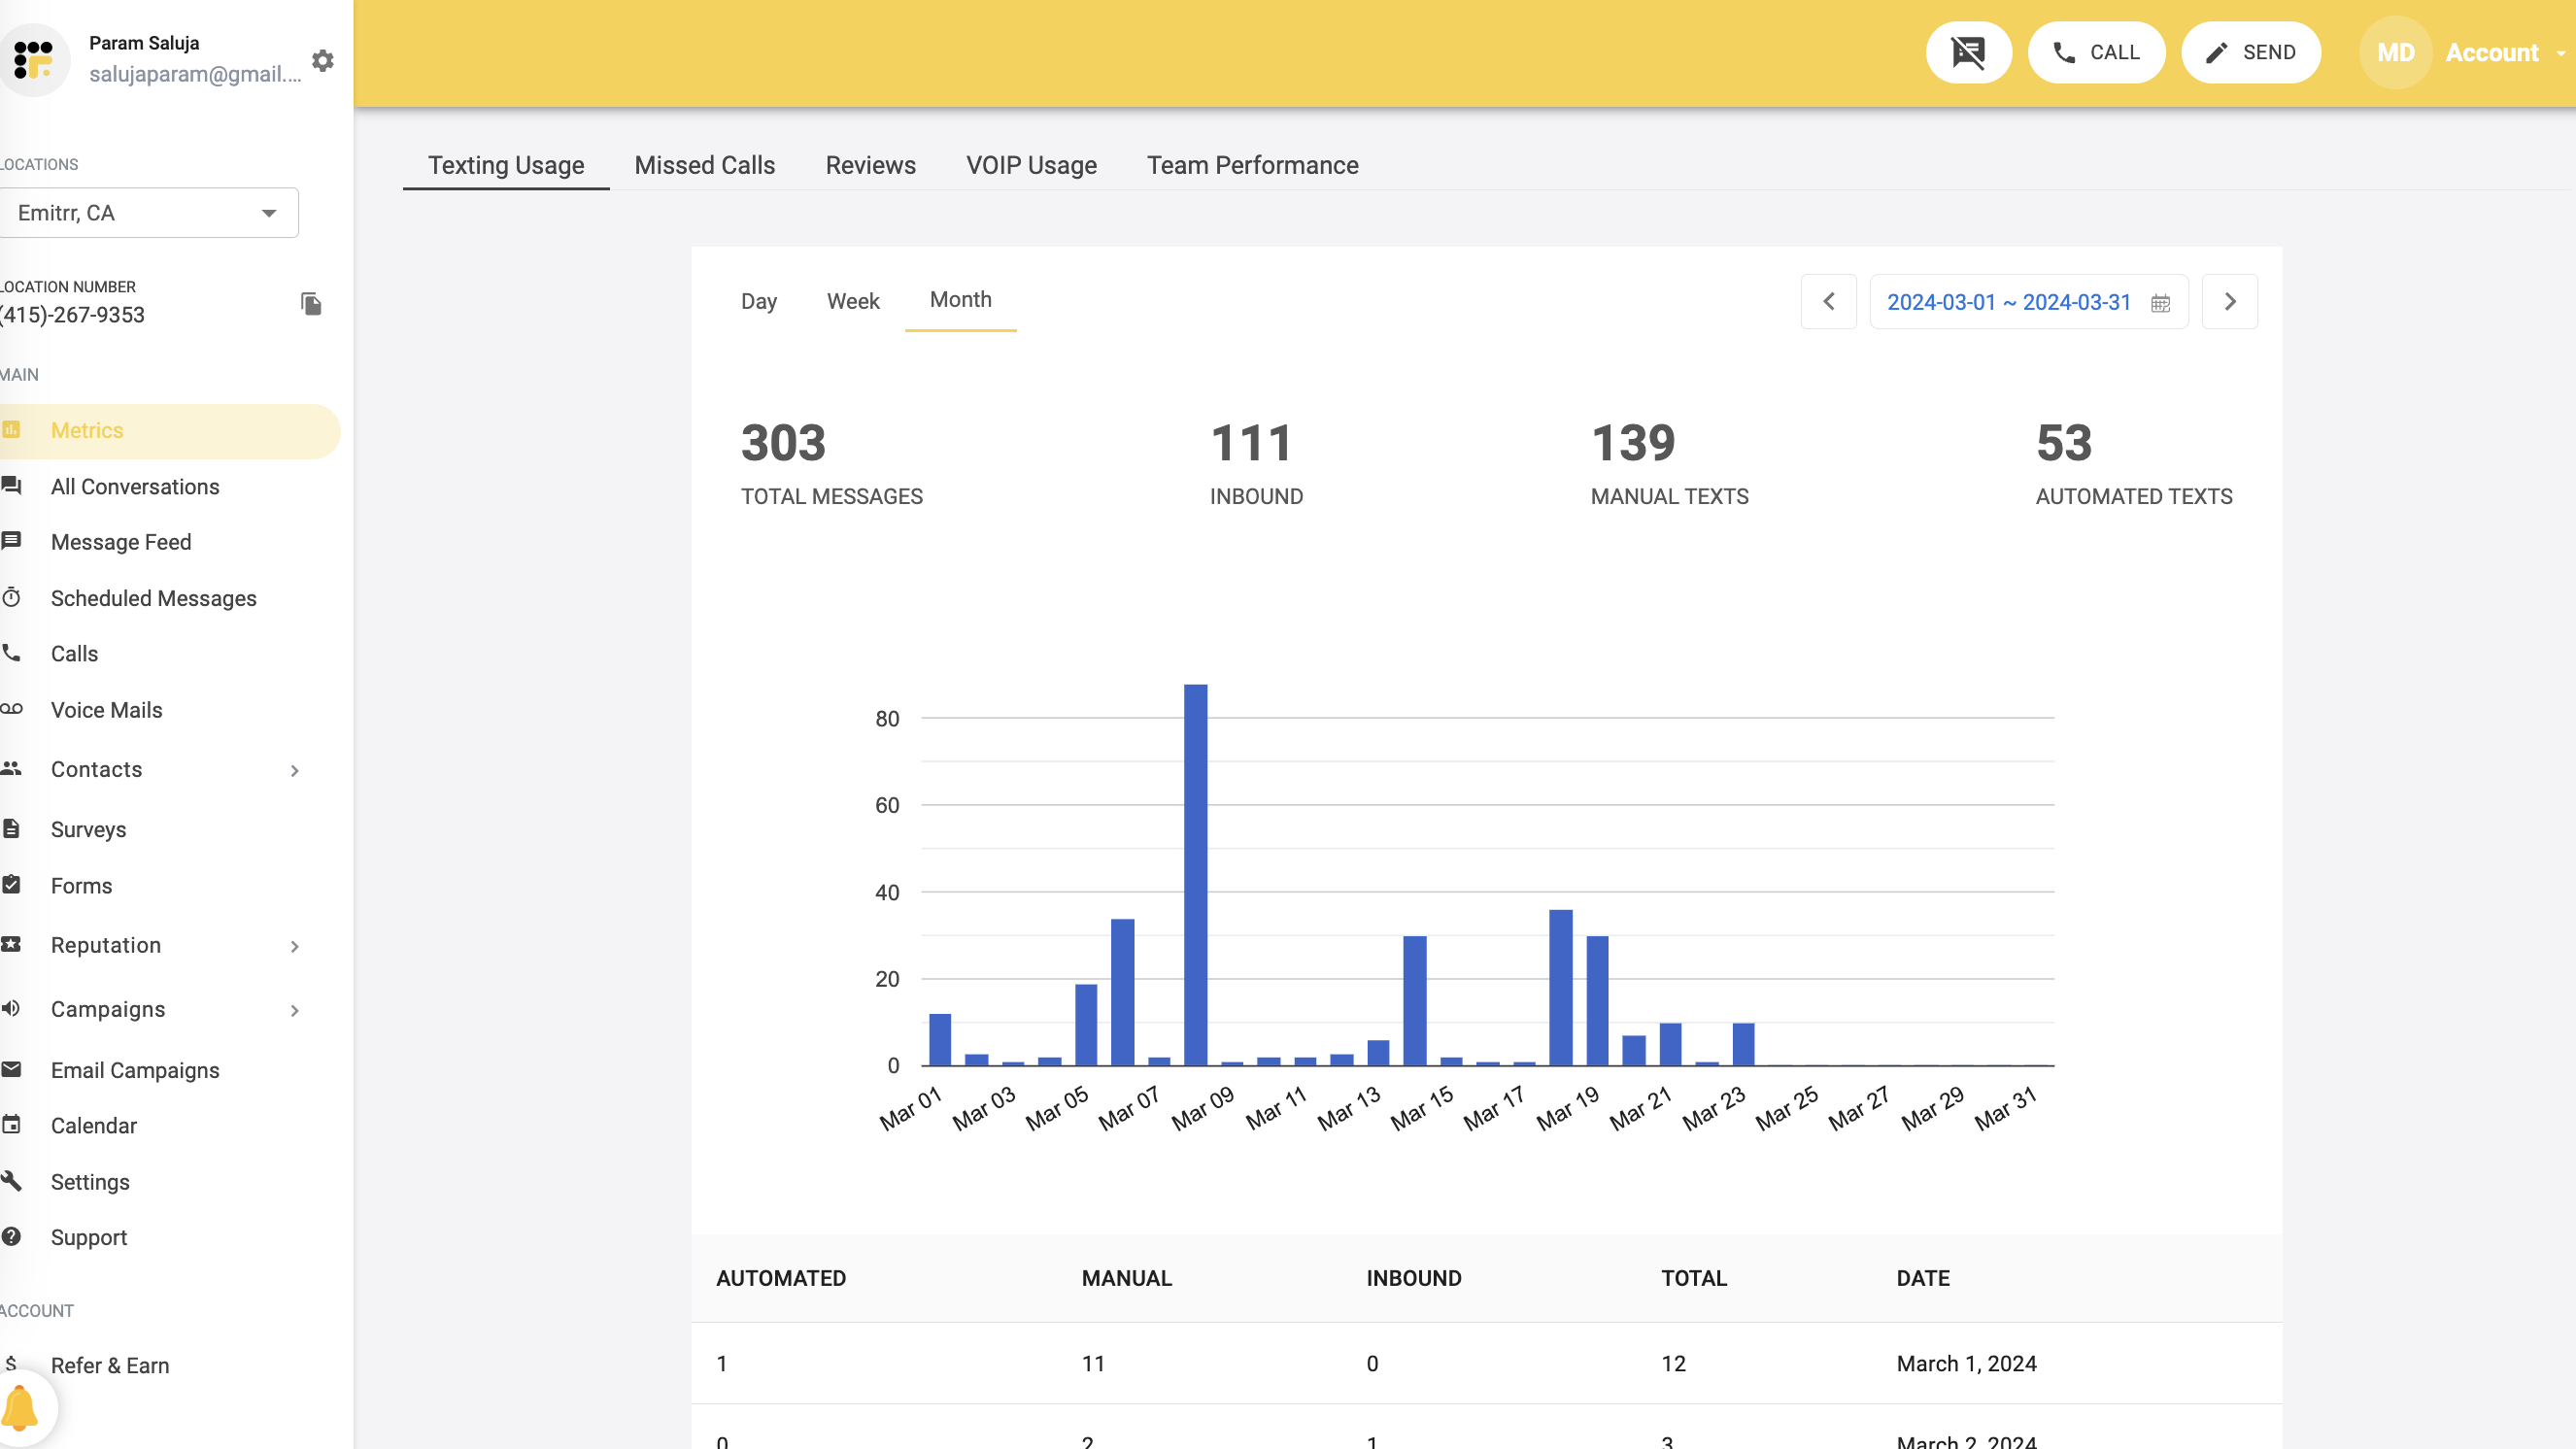Select the Voice Mails icon
The width and height of the screenshot is (2576, 1449).
(13, 709)
